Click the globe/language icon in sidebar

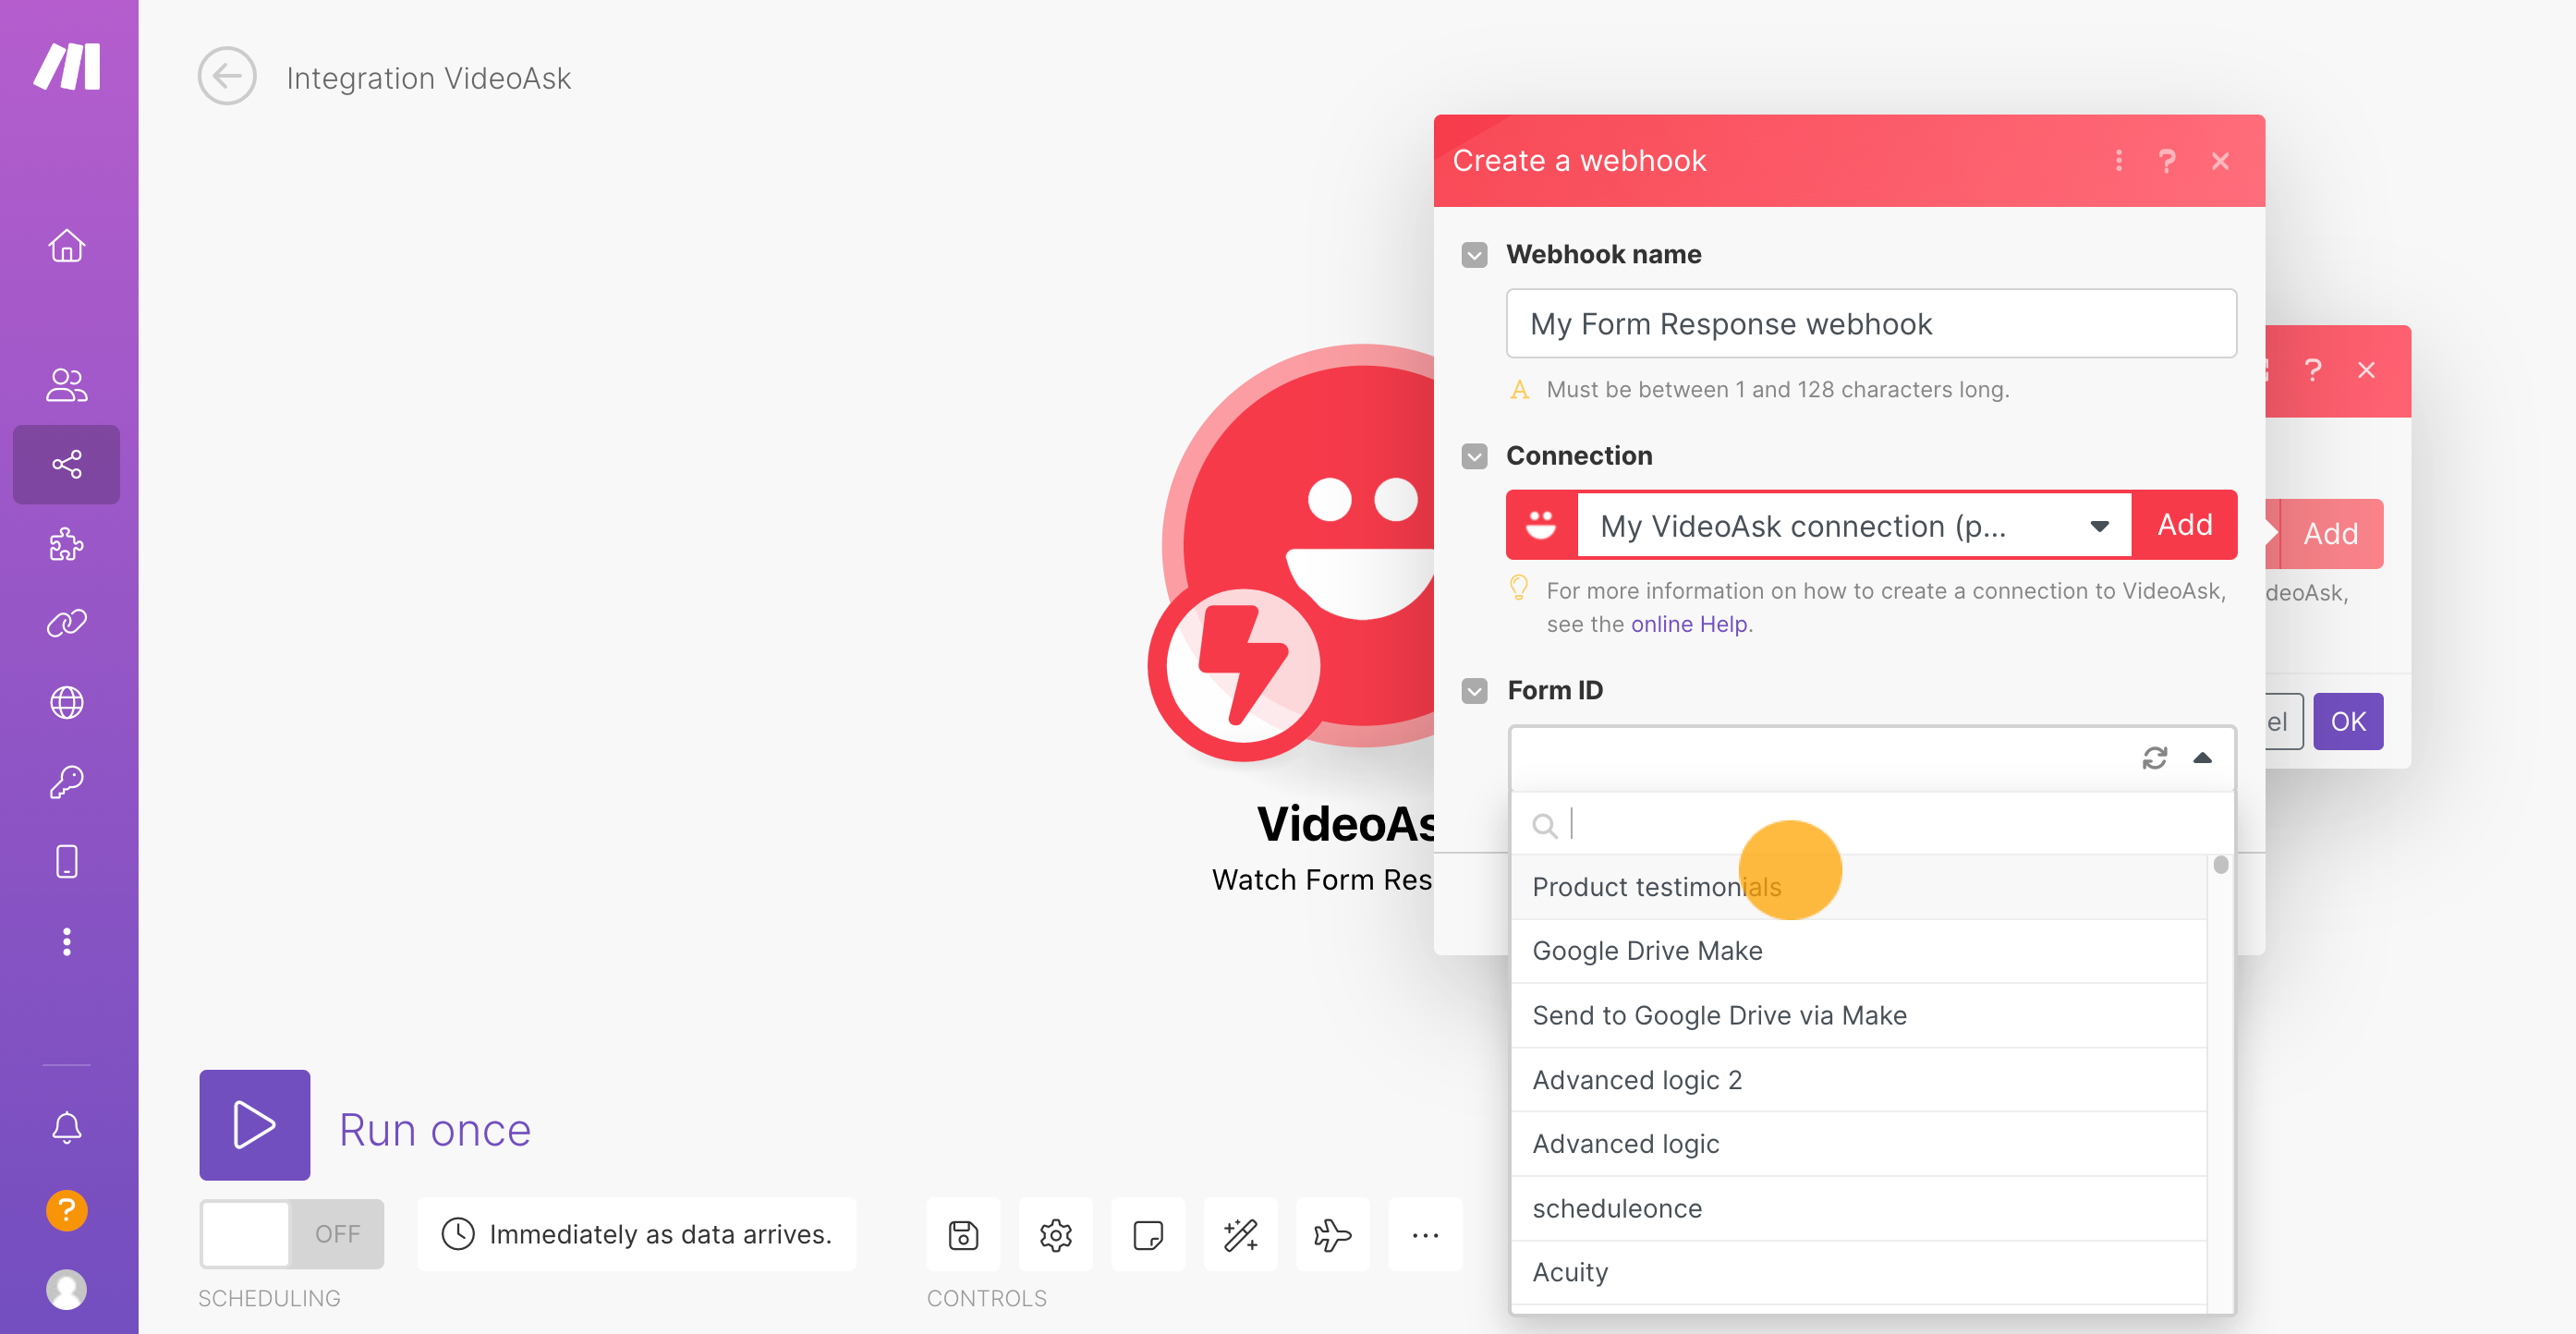click(x=68, y=701)
